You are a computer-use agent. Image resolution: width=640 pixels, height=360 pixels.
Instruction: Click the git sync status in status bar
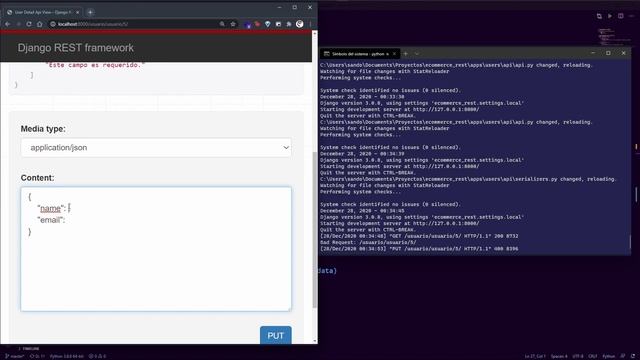(37, 356)
